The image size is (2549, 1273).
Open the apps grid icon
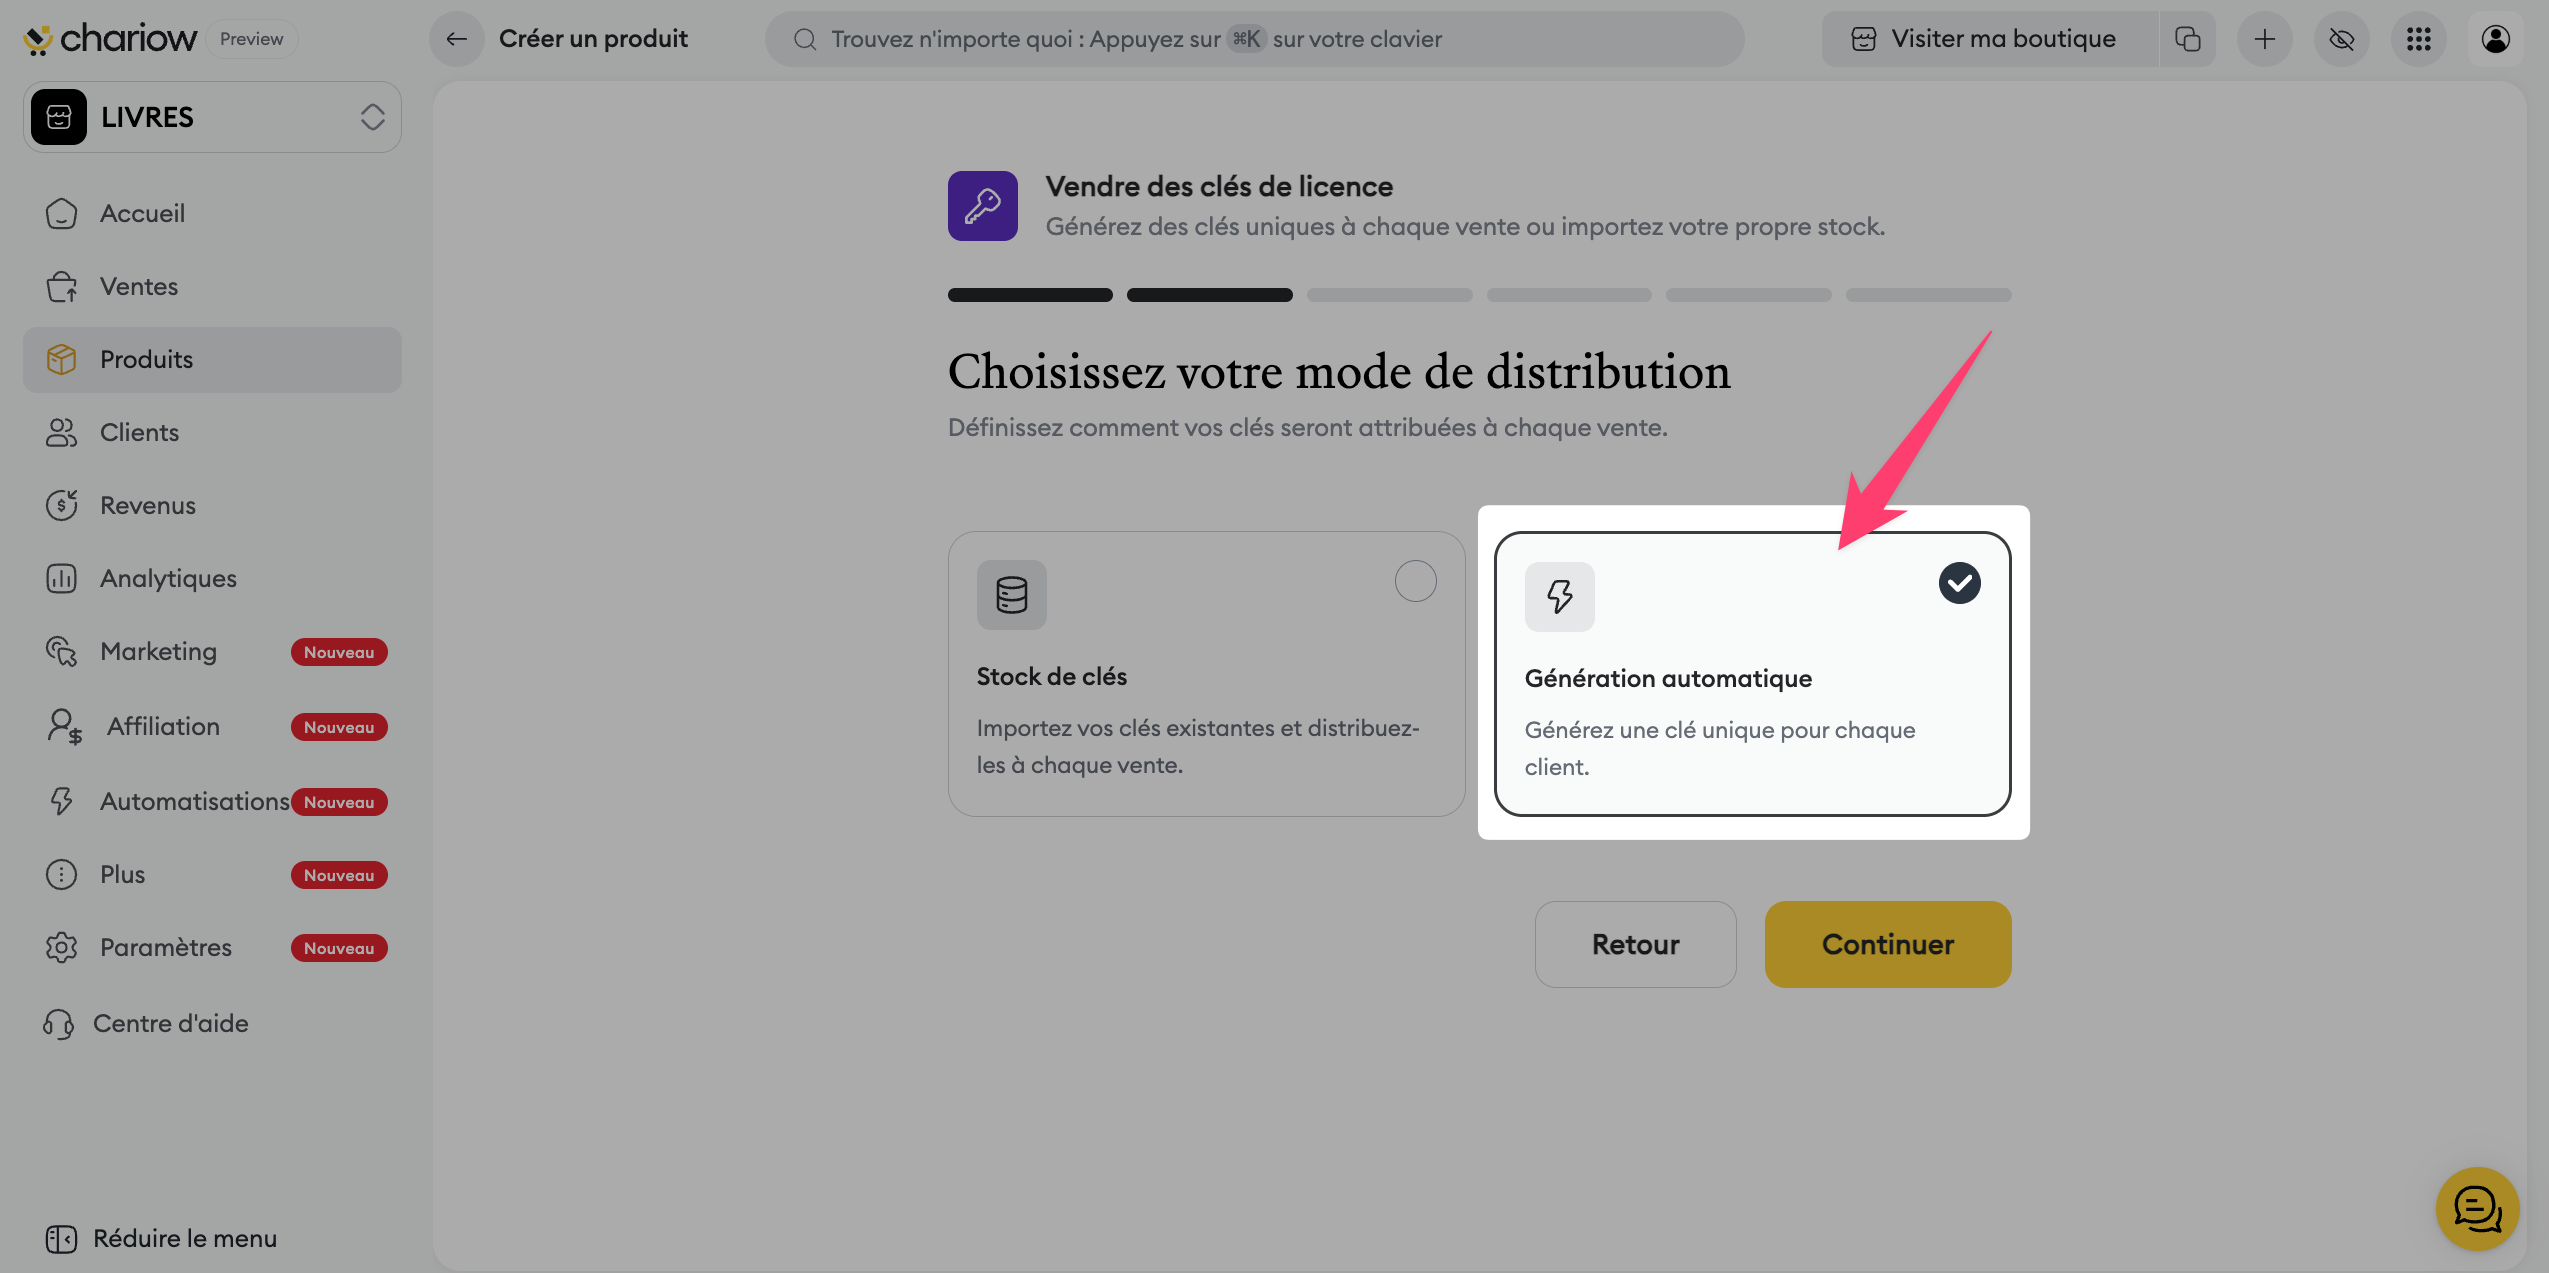(2418, 39)
